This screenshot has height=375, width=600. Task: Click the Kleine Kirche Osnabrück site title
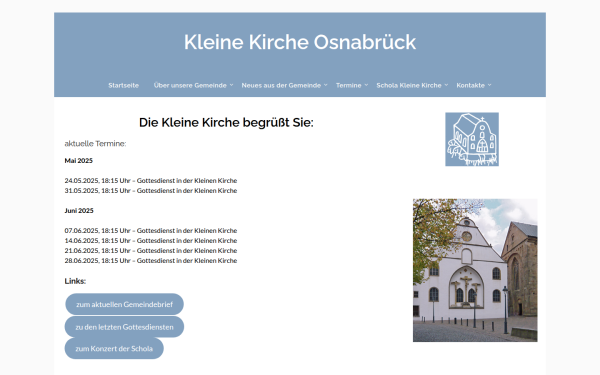tap(300, 42)
